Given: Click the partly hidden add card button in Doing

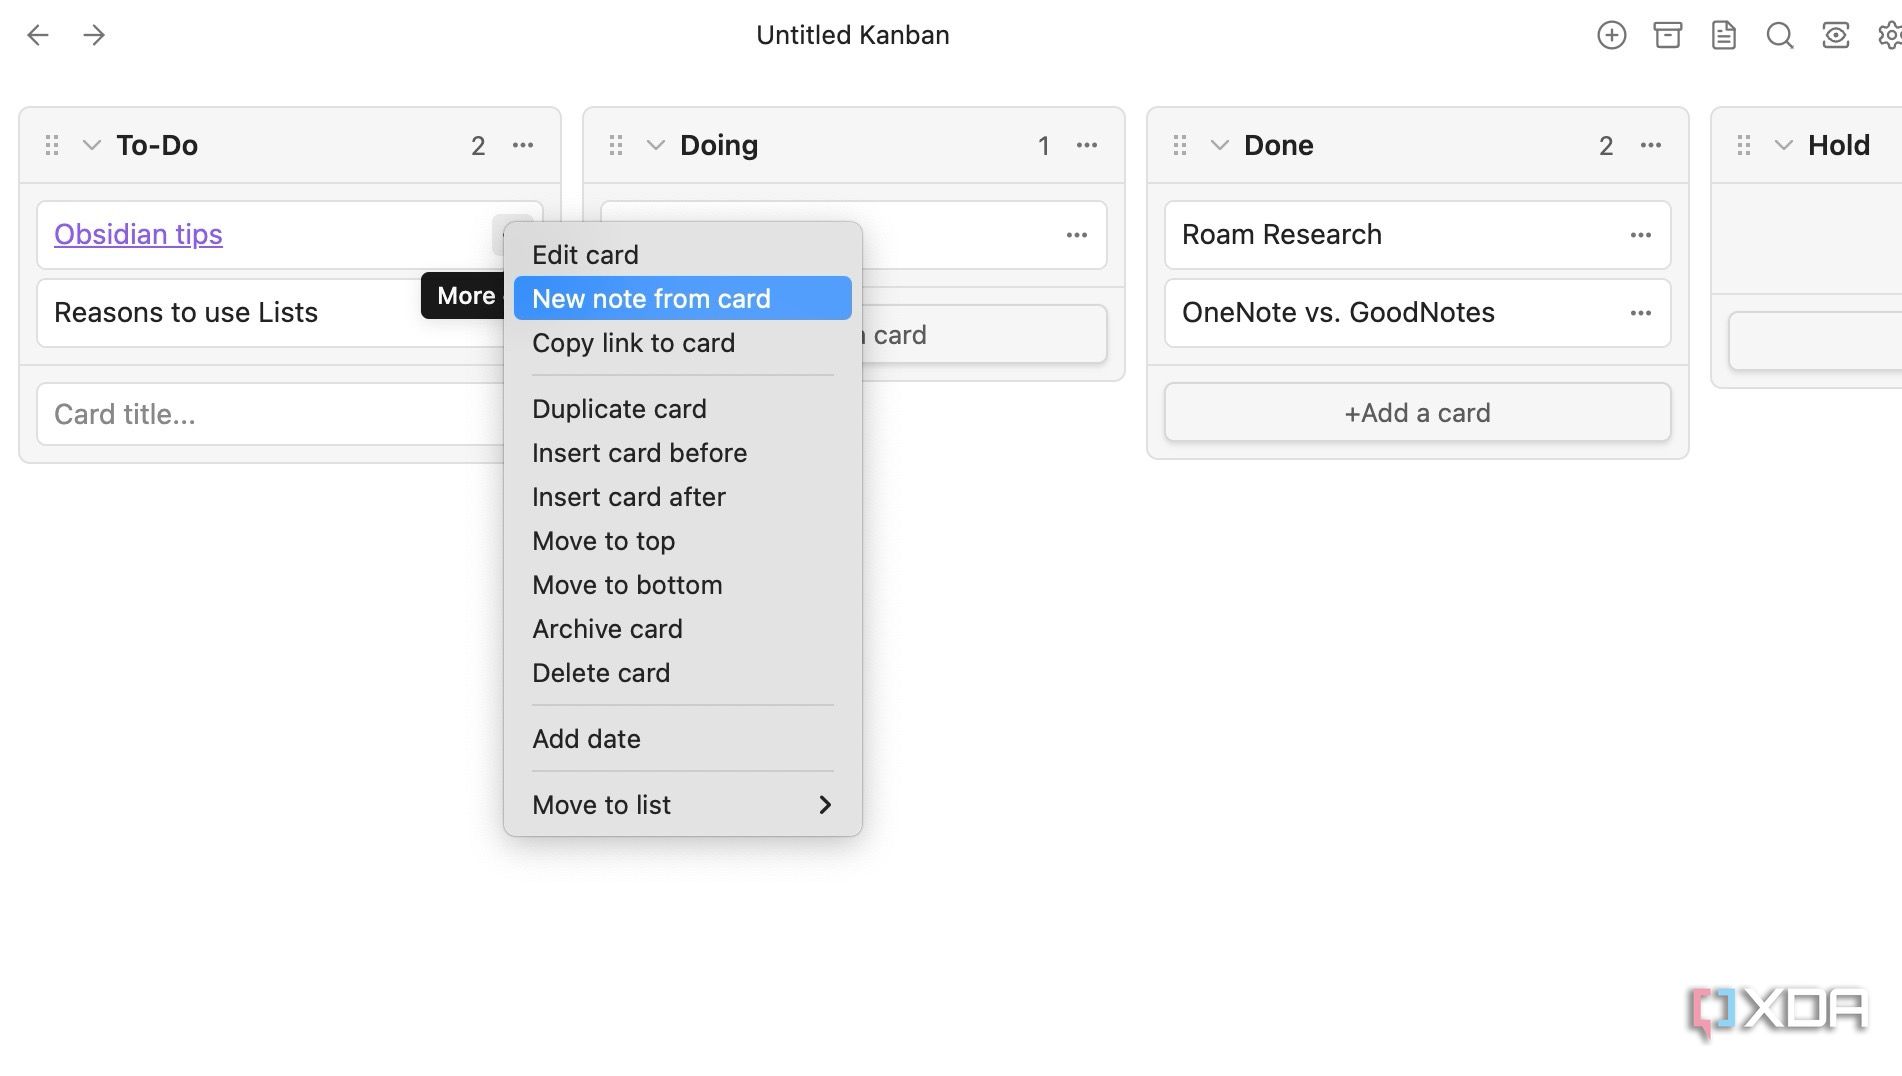Looking at the screenshot, I should pyautogui.click(x=983, y=334).
